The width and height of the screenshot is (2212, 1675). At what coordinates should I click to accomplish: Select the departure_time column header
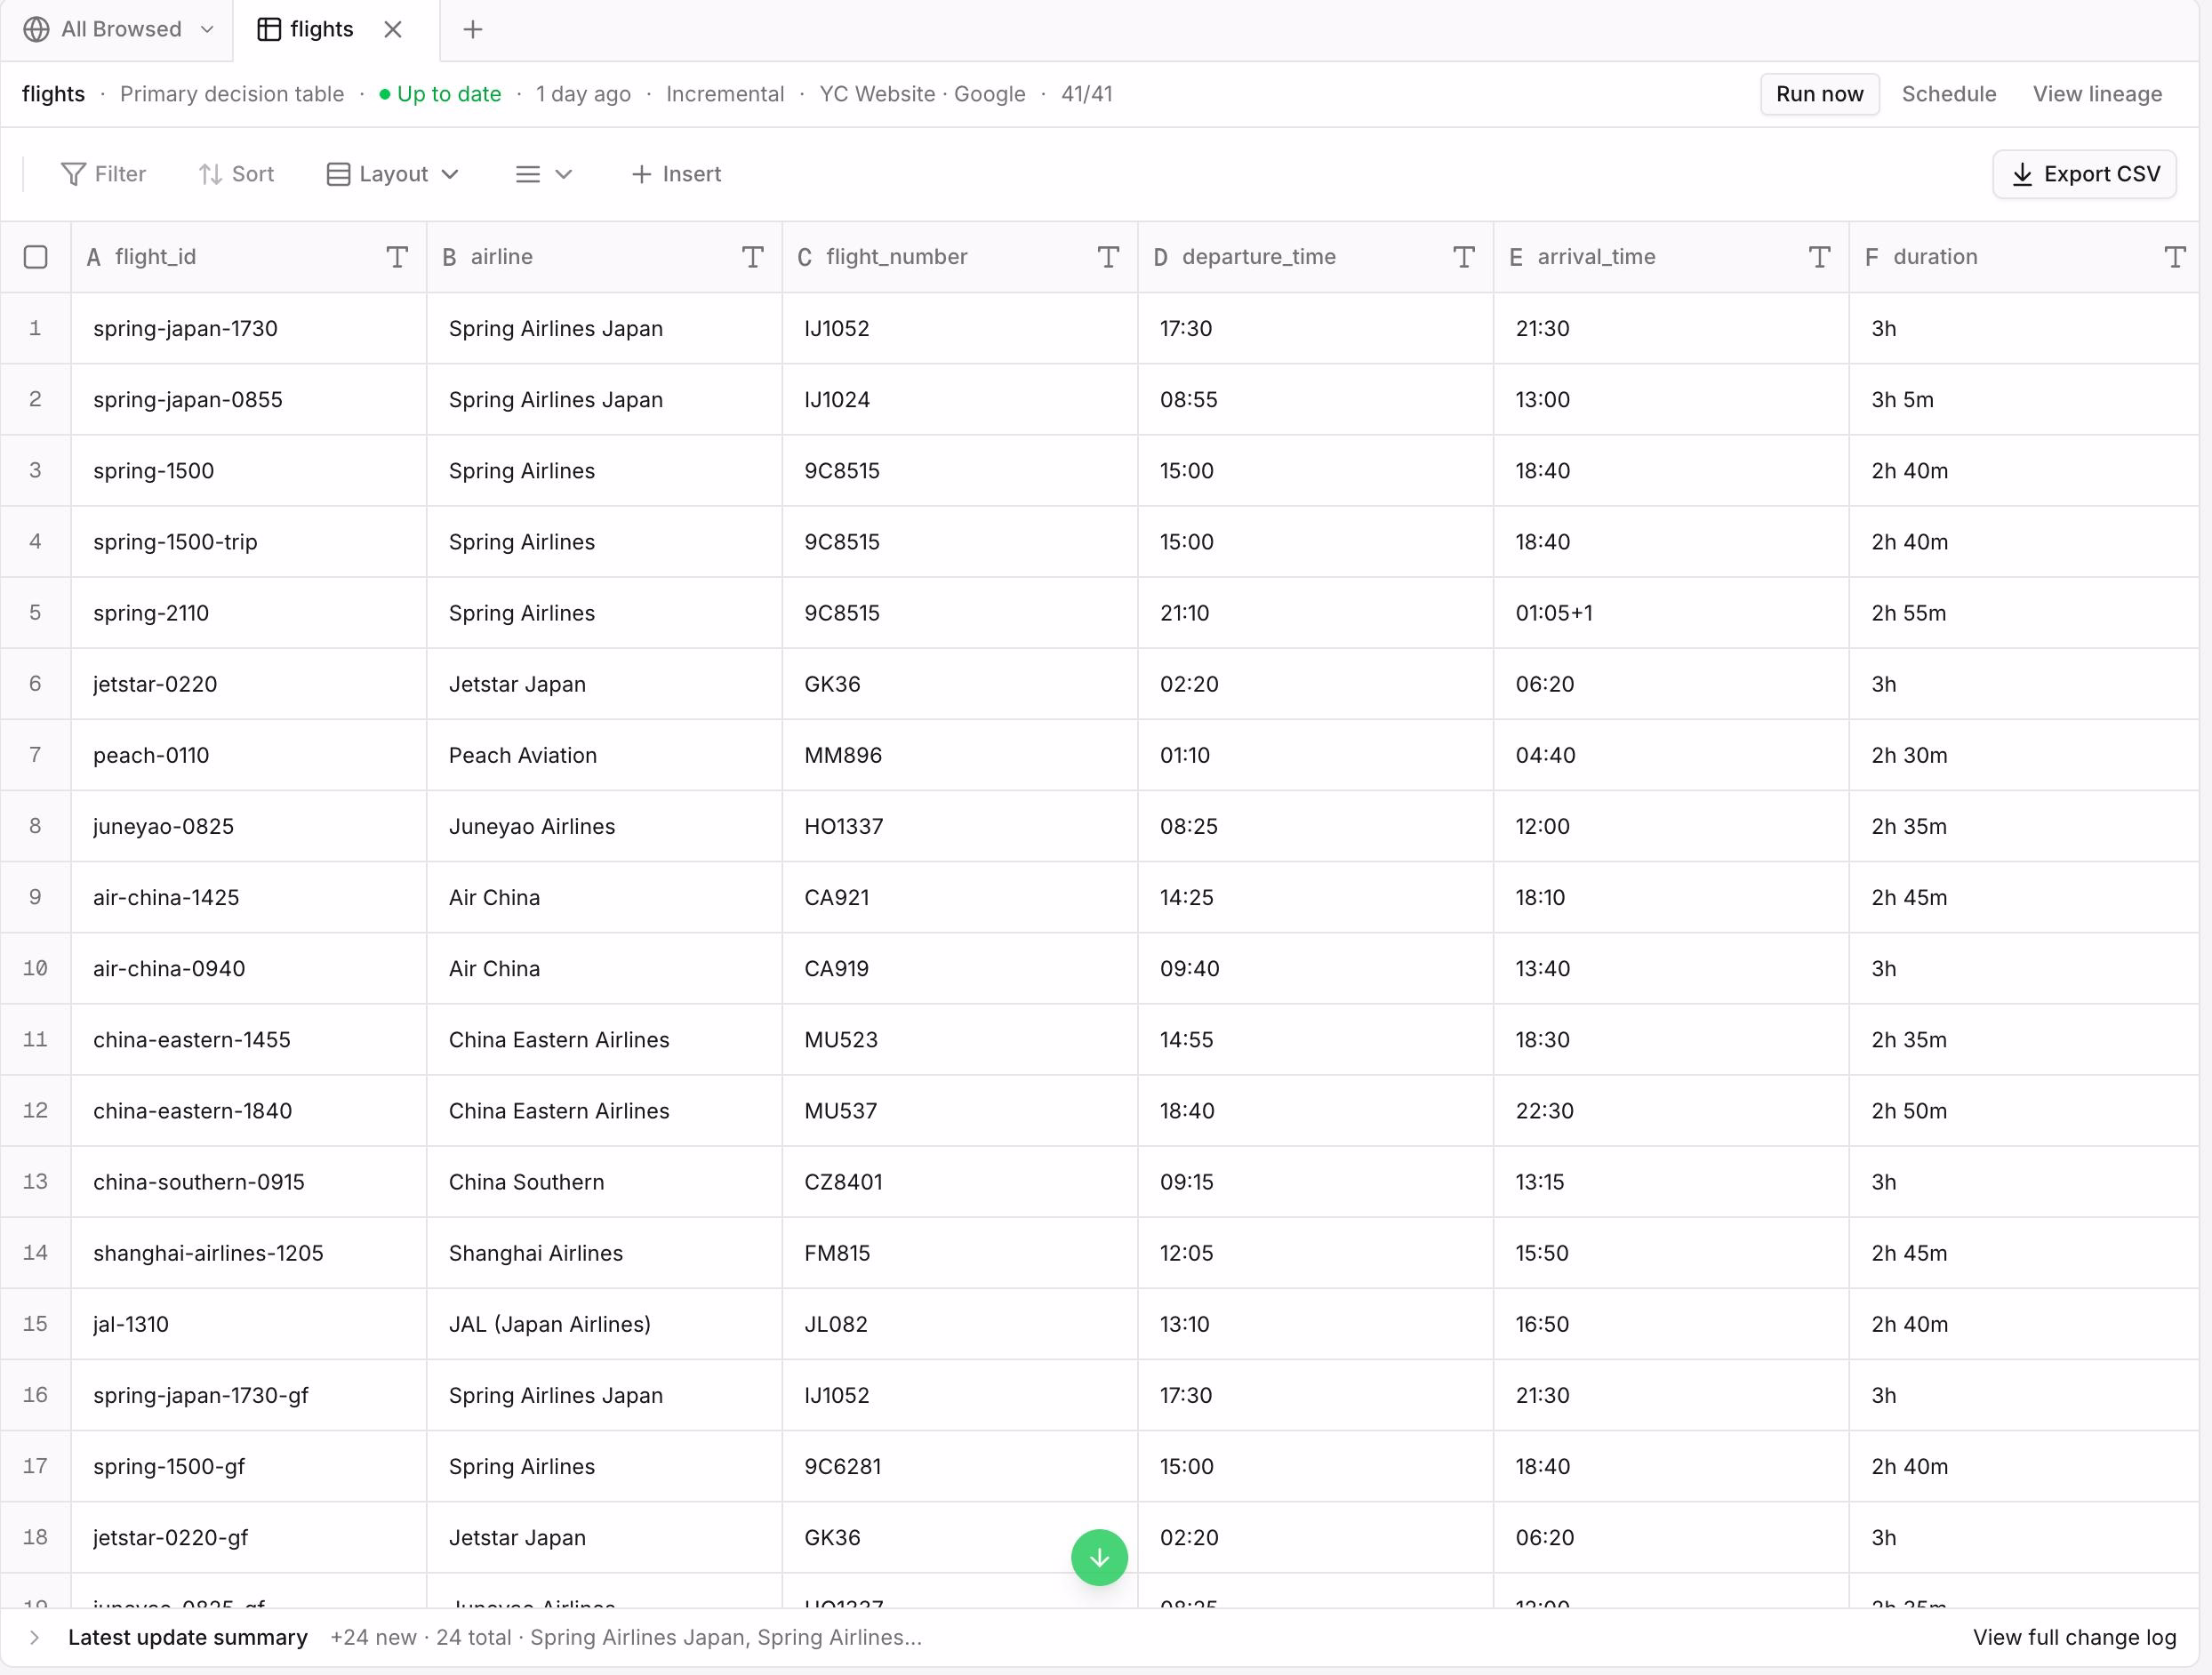(1316, 257)
